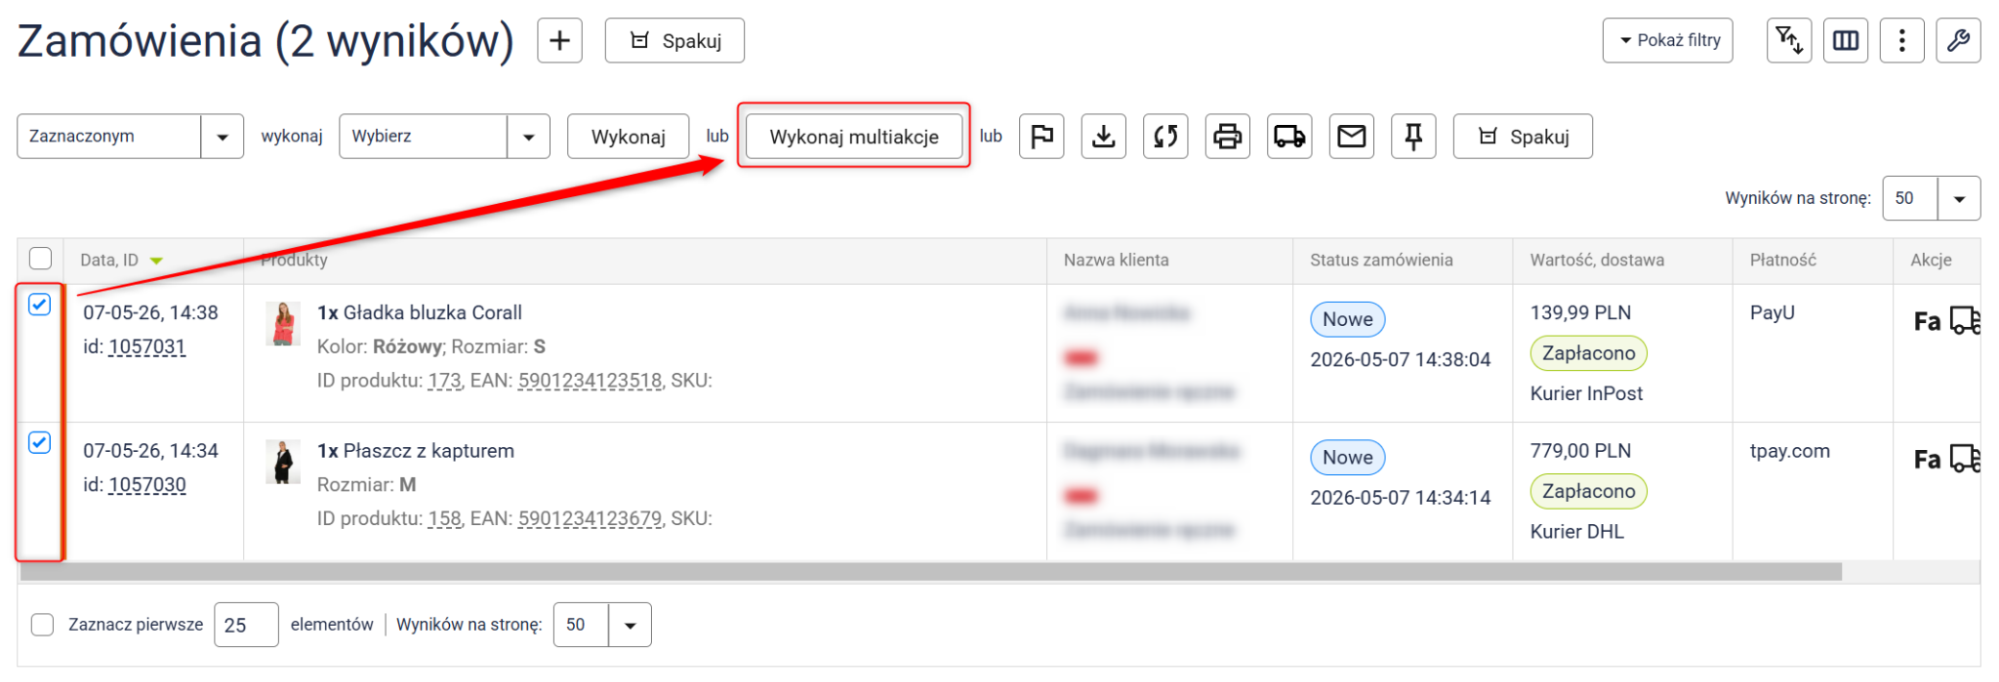Expand Pokaż filtry dropdown
This screenshot has width=1999, height=682.
point(1667,41)
